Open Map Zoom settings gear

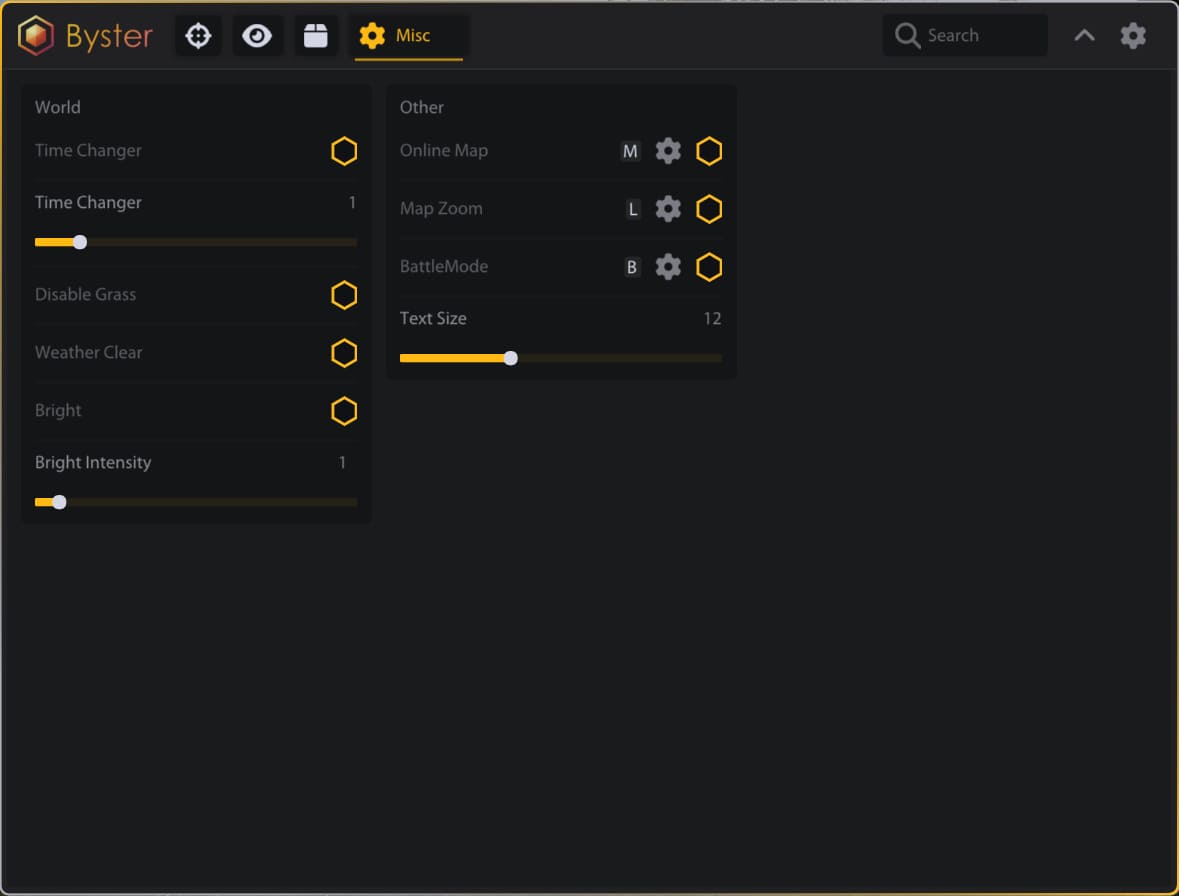(x=668, y=209)
